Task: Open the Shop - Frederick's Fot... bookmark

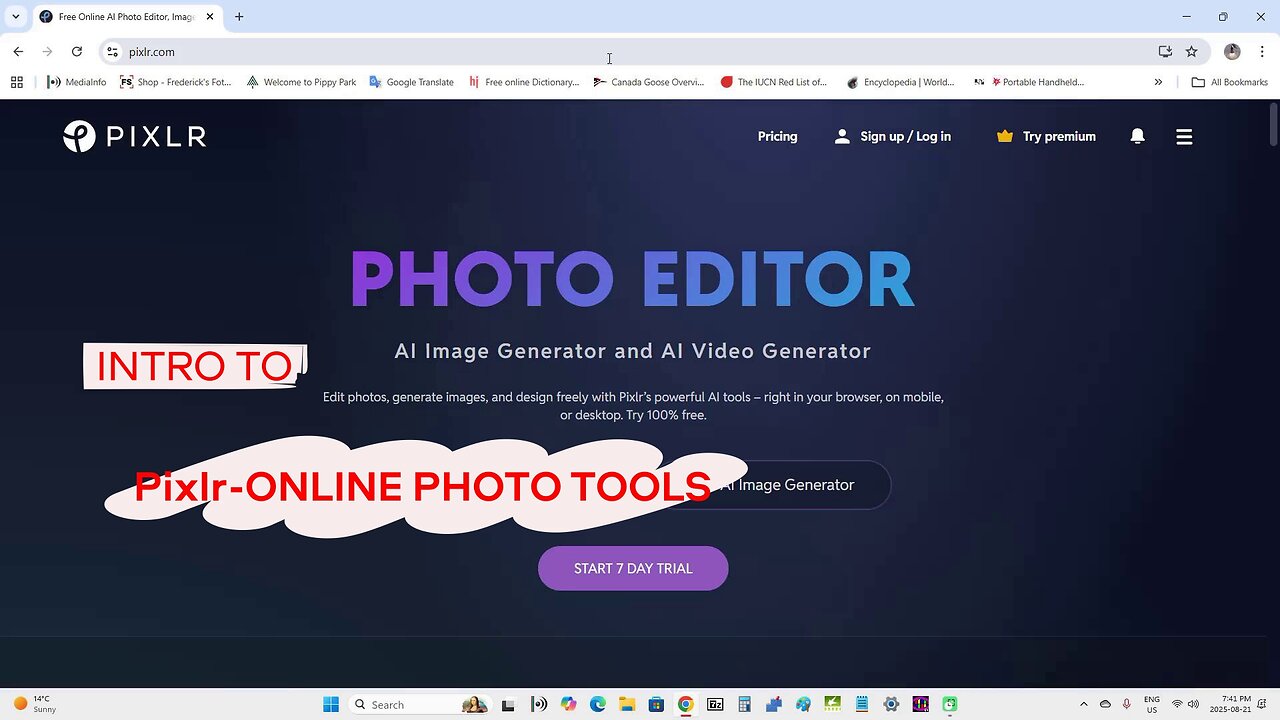Action: (176, 82)
